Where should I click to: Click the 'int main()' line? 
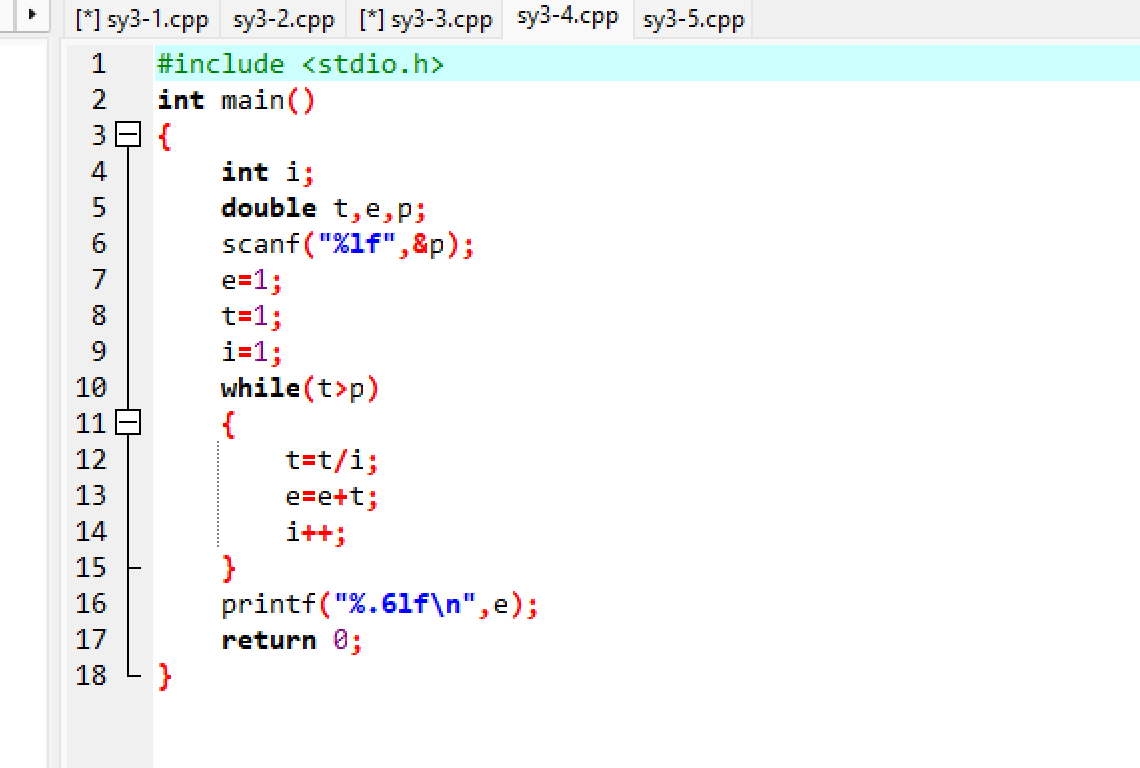click(236, 100)
